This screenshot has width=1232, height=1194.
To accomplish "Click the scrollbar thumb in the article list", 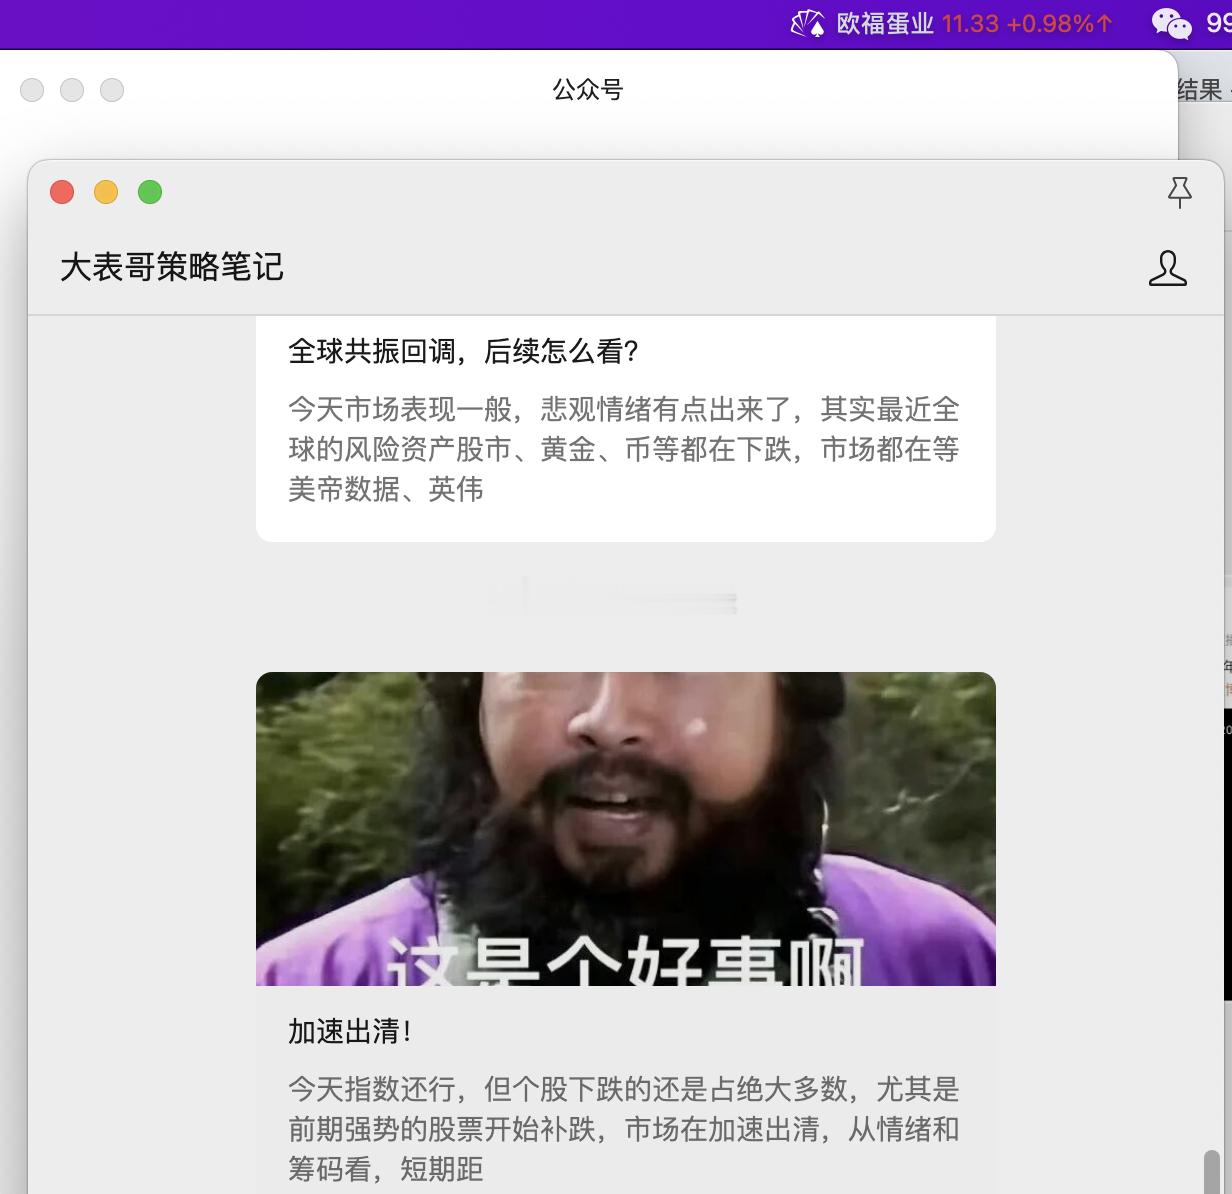I will (1211, 1171).
